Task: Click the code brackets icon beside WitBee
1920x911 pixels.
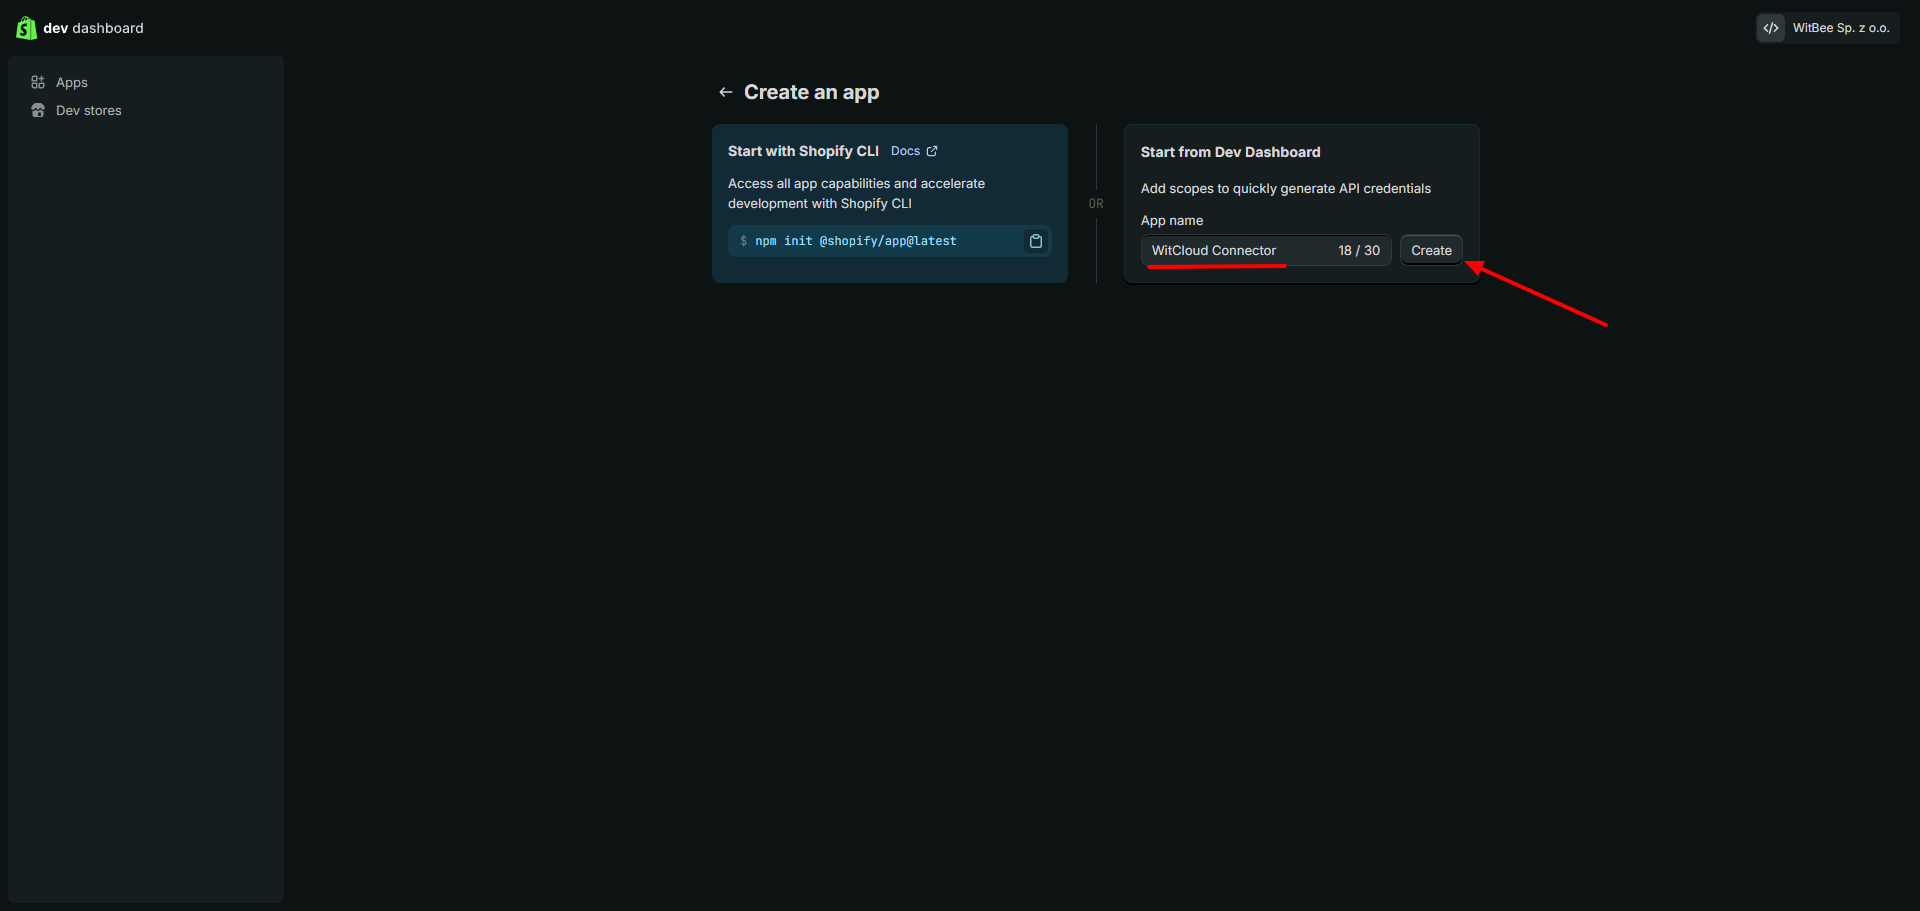Action: [1771, 28]
